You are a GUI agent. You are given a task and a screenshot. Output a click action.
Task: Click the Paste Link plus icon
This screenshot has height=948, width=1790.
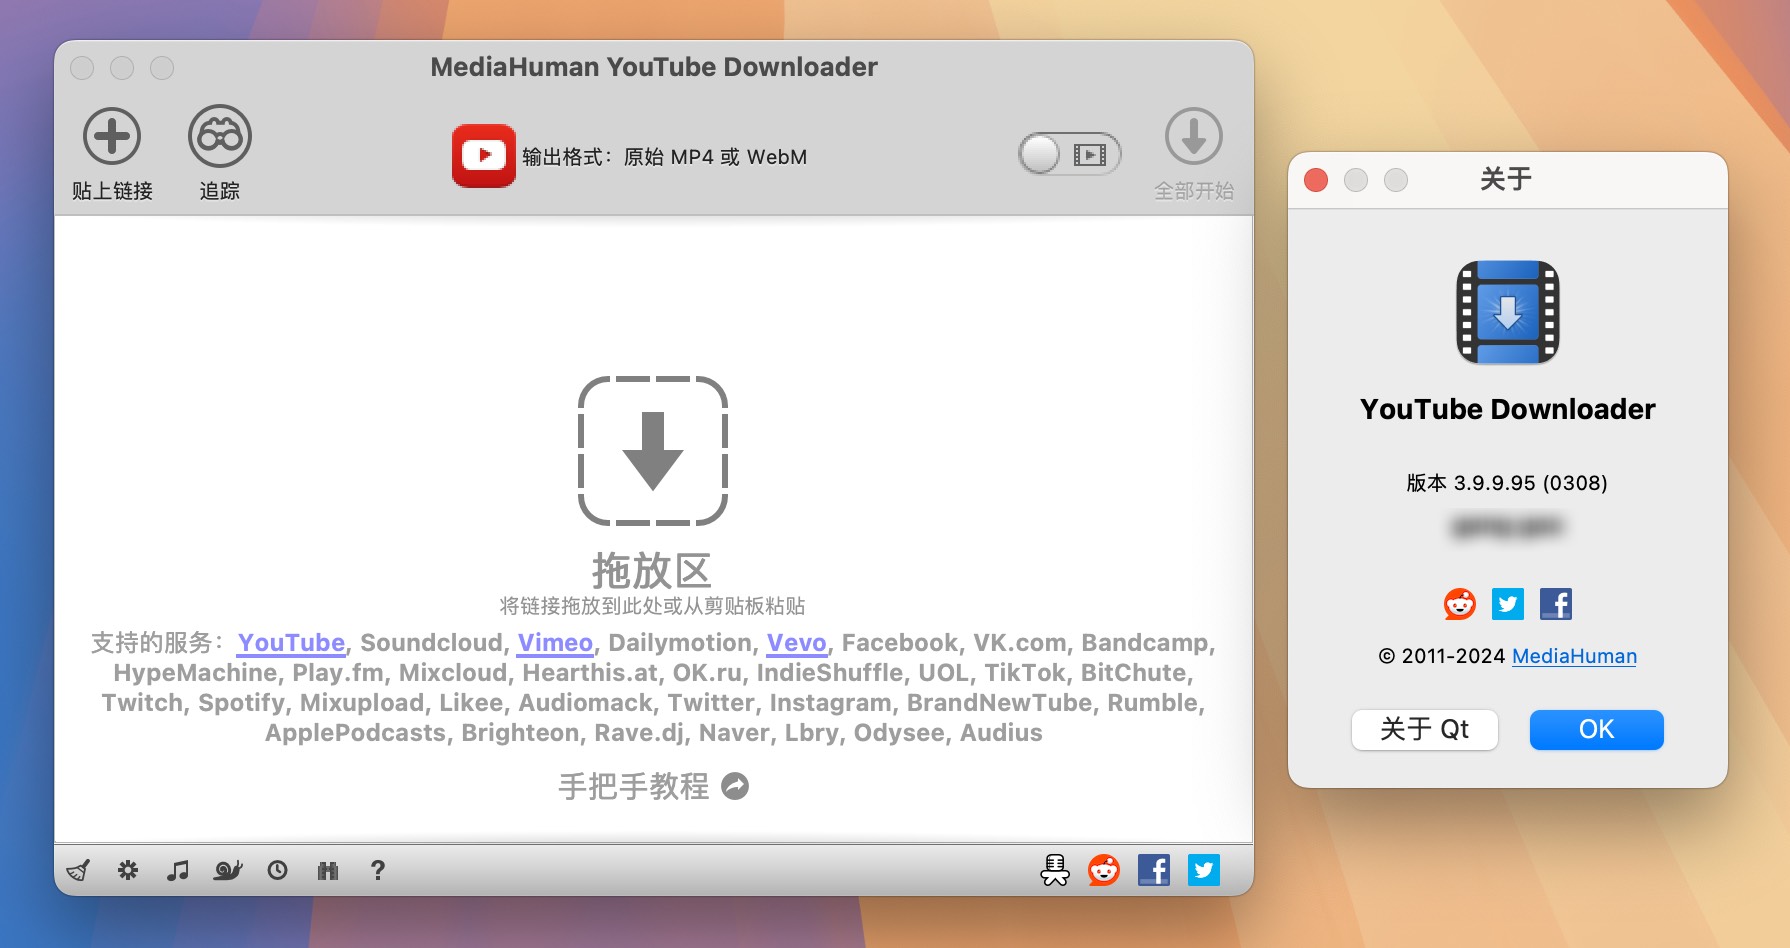[x=112, y=136]
